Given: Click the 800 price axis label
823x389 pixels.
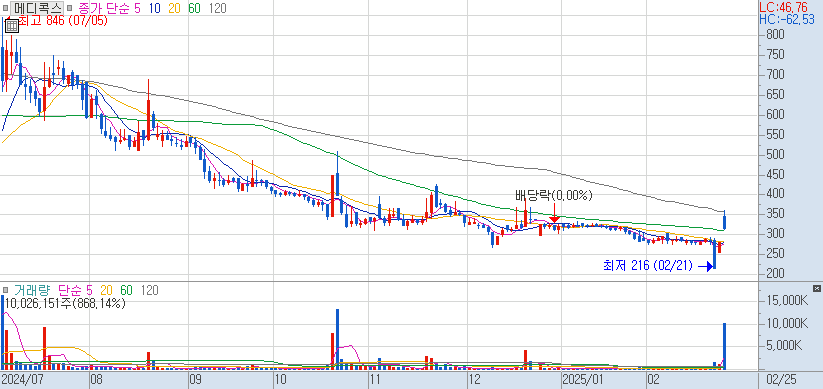Looking at the screenshot, I should point(775,35).
